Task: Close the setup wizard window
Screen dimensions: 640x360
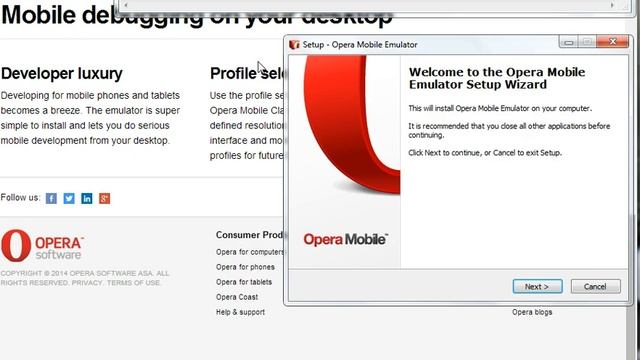Action: (x=612, y=42)
